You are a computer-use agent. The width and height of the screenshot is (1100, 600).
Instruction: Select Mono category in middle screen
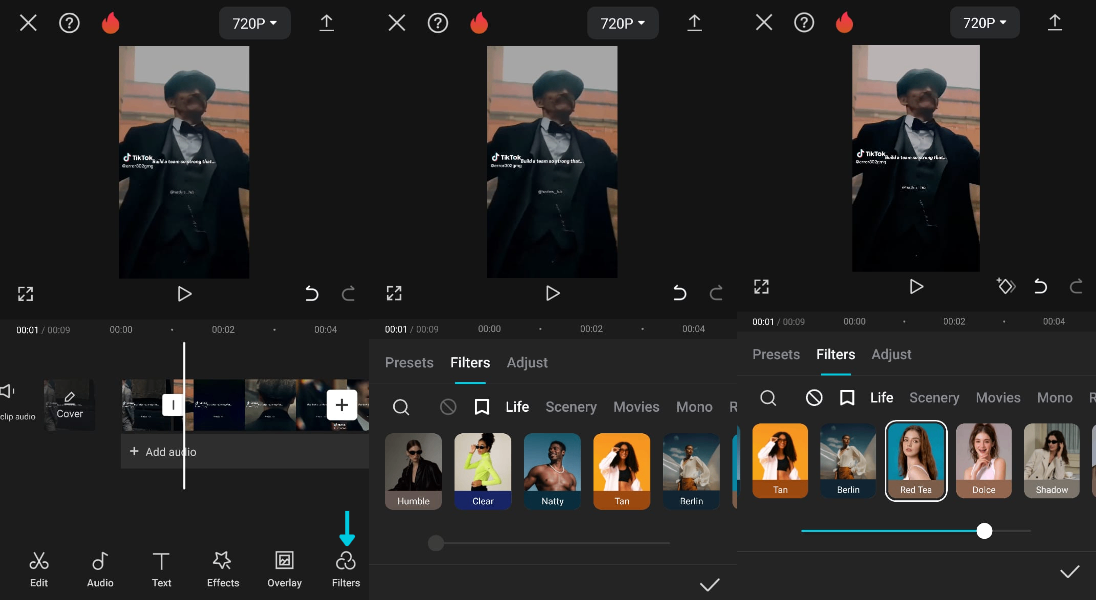pyautogui.click(x=694, y=407)
